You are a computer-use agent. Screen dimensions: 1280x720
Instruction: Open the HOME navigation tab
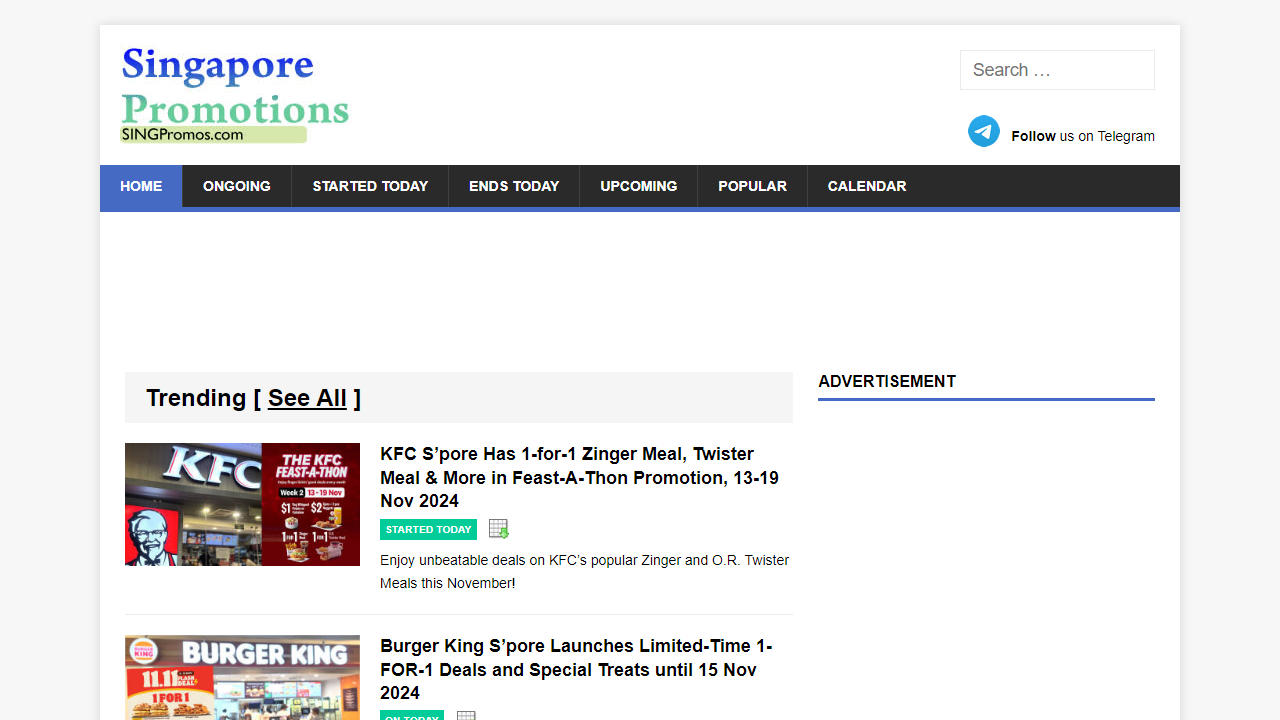(141, 186)
